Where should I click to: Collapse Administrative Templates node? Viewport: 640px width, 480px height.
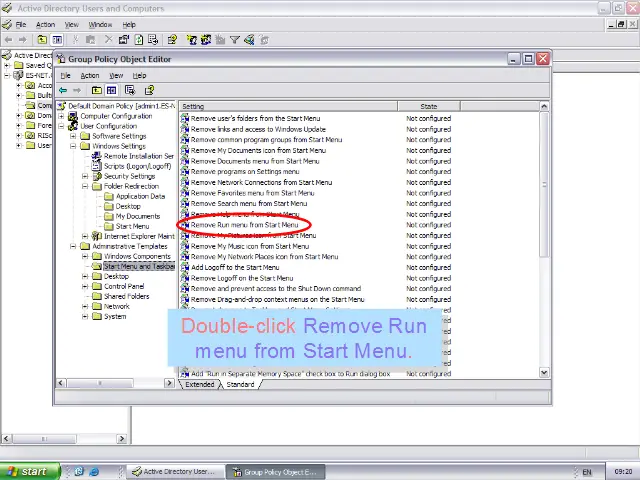click(x=73, y=246)
